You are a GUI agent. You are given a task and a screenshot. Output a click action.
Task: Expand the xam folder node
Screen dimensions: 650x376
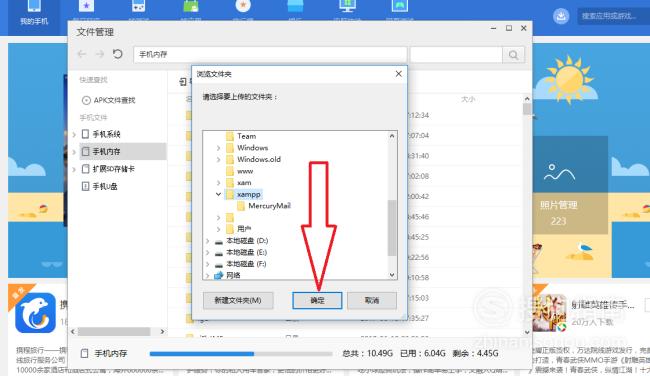pos(218,183)
